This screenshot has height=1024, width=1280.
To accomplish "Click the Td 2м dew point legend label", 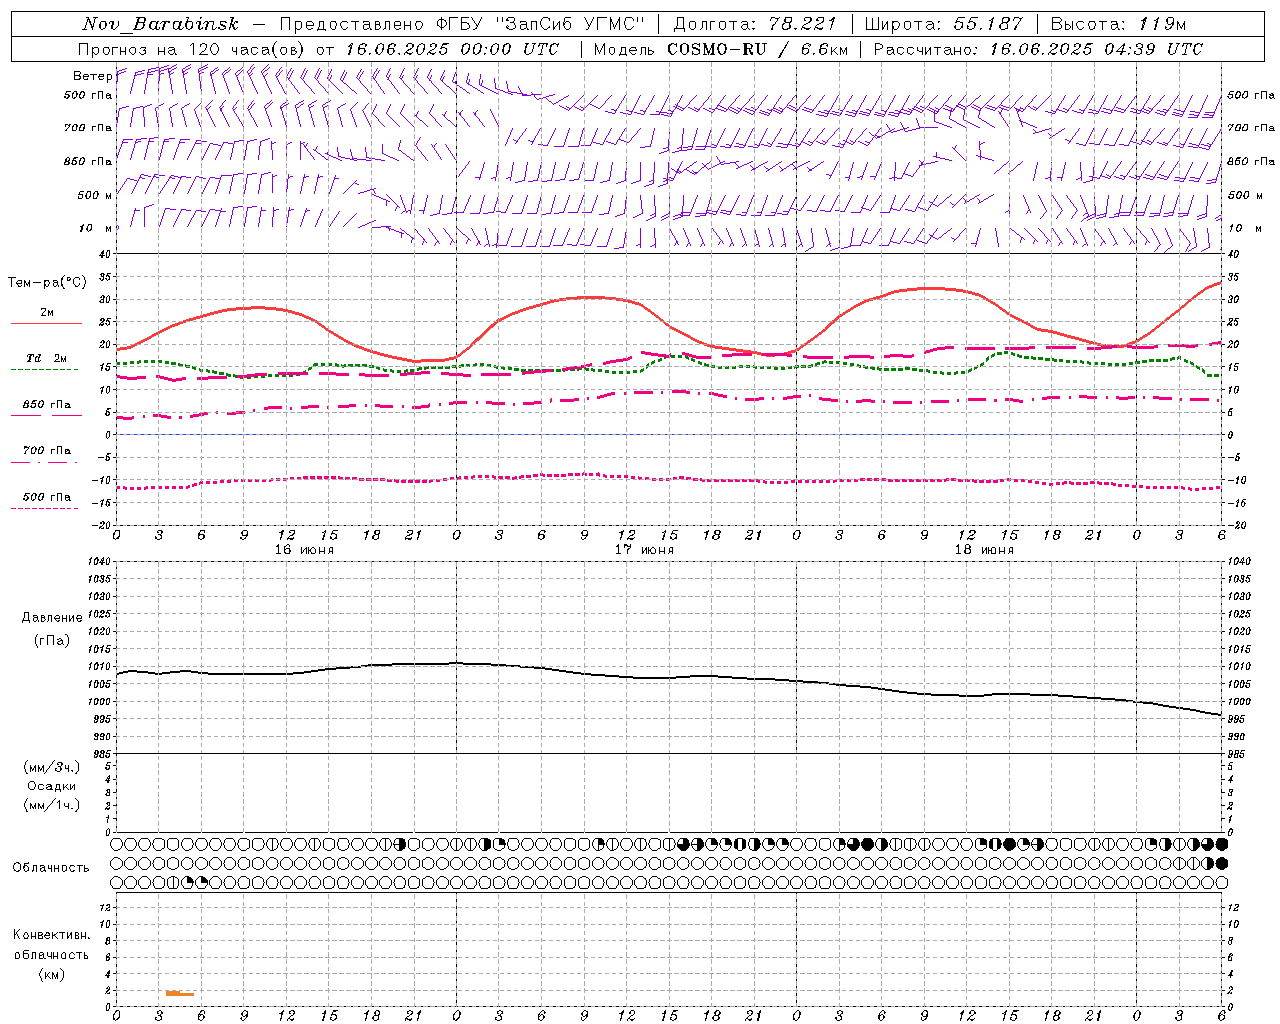I will [46, 358].
